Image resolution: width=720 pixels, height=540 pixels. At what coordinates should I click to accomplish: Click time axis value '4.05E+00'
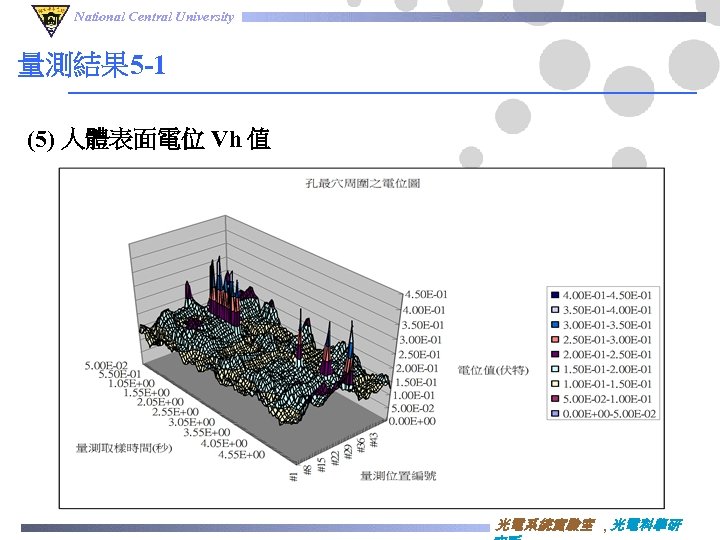pos(224,443)
